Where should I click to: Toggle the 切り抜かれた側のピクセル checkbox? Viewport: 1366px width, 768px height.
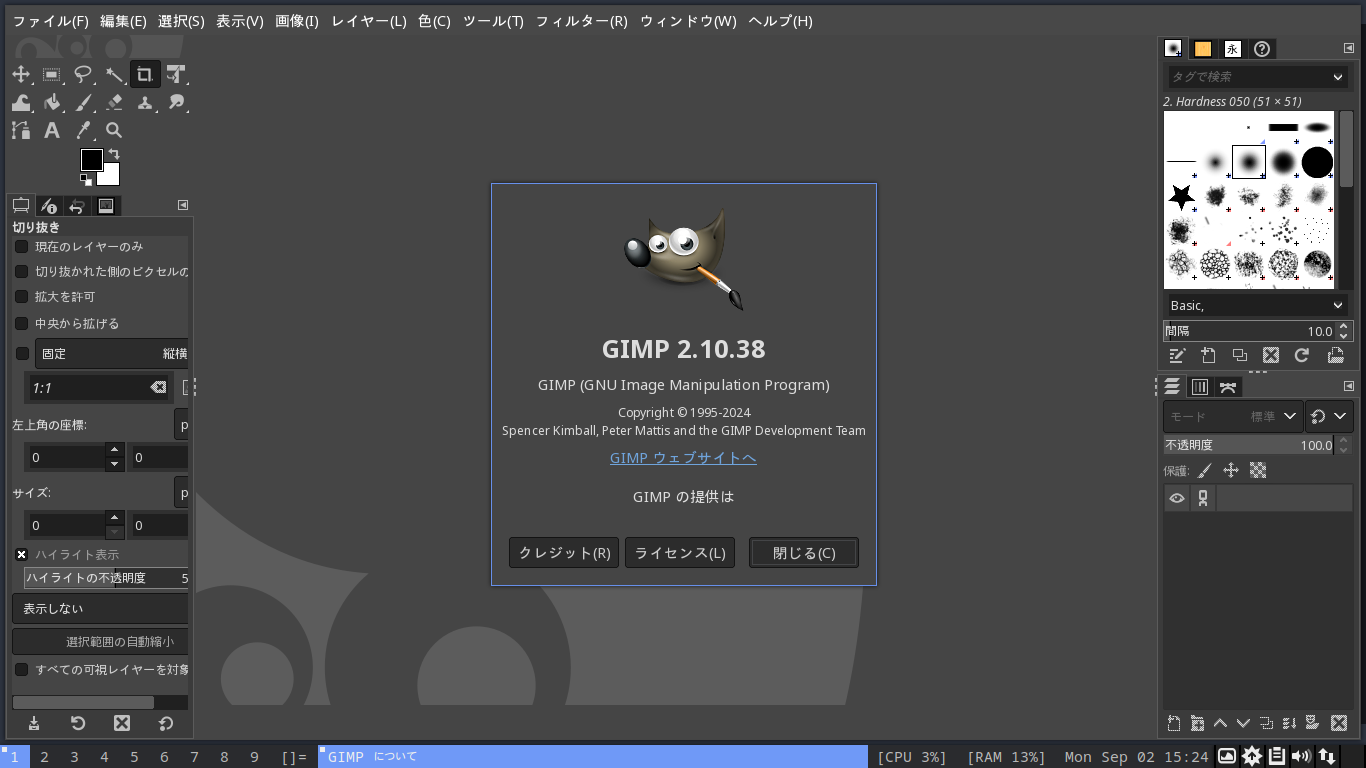coord(21,272)
